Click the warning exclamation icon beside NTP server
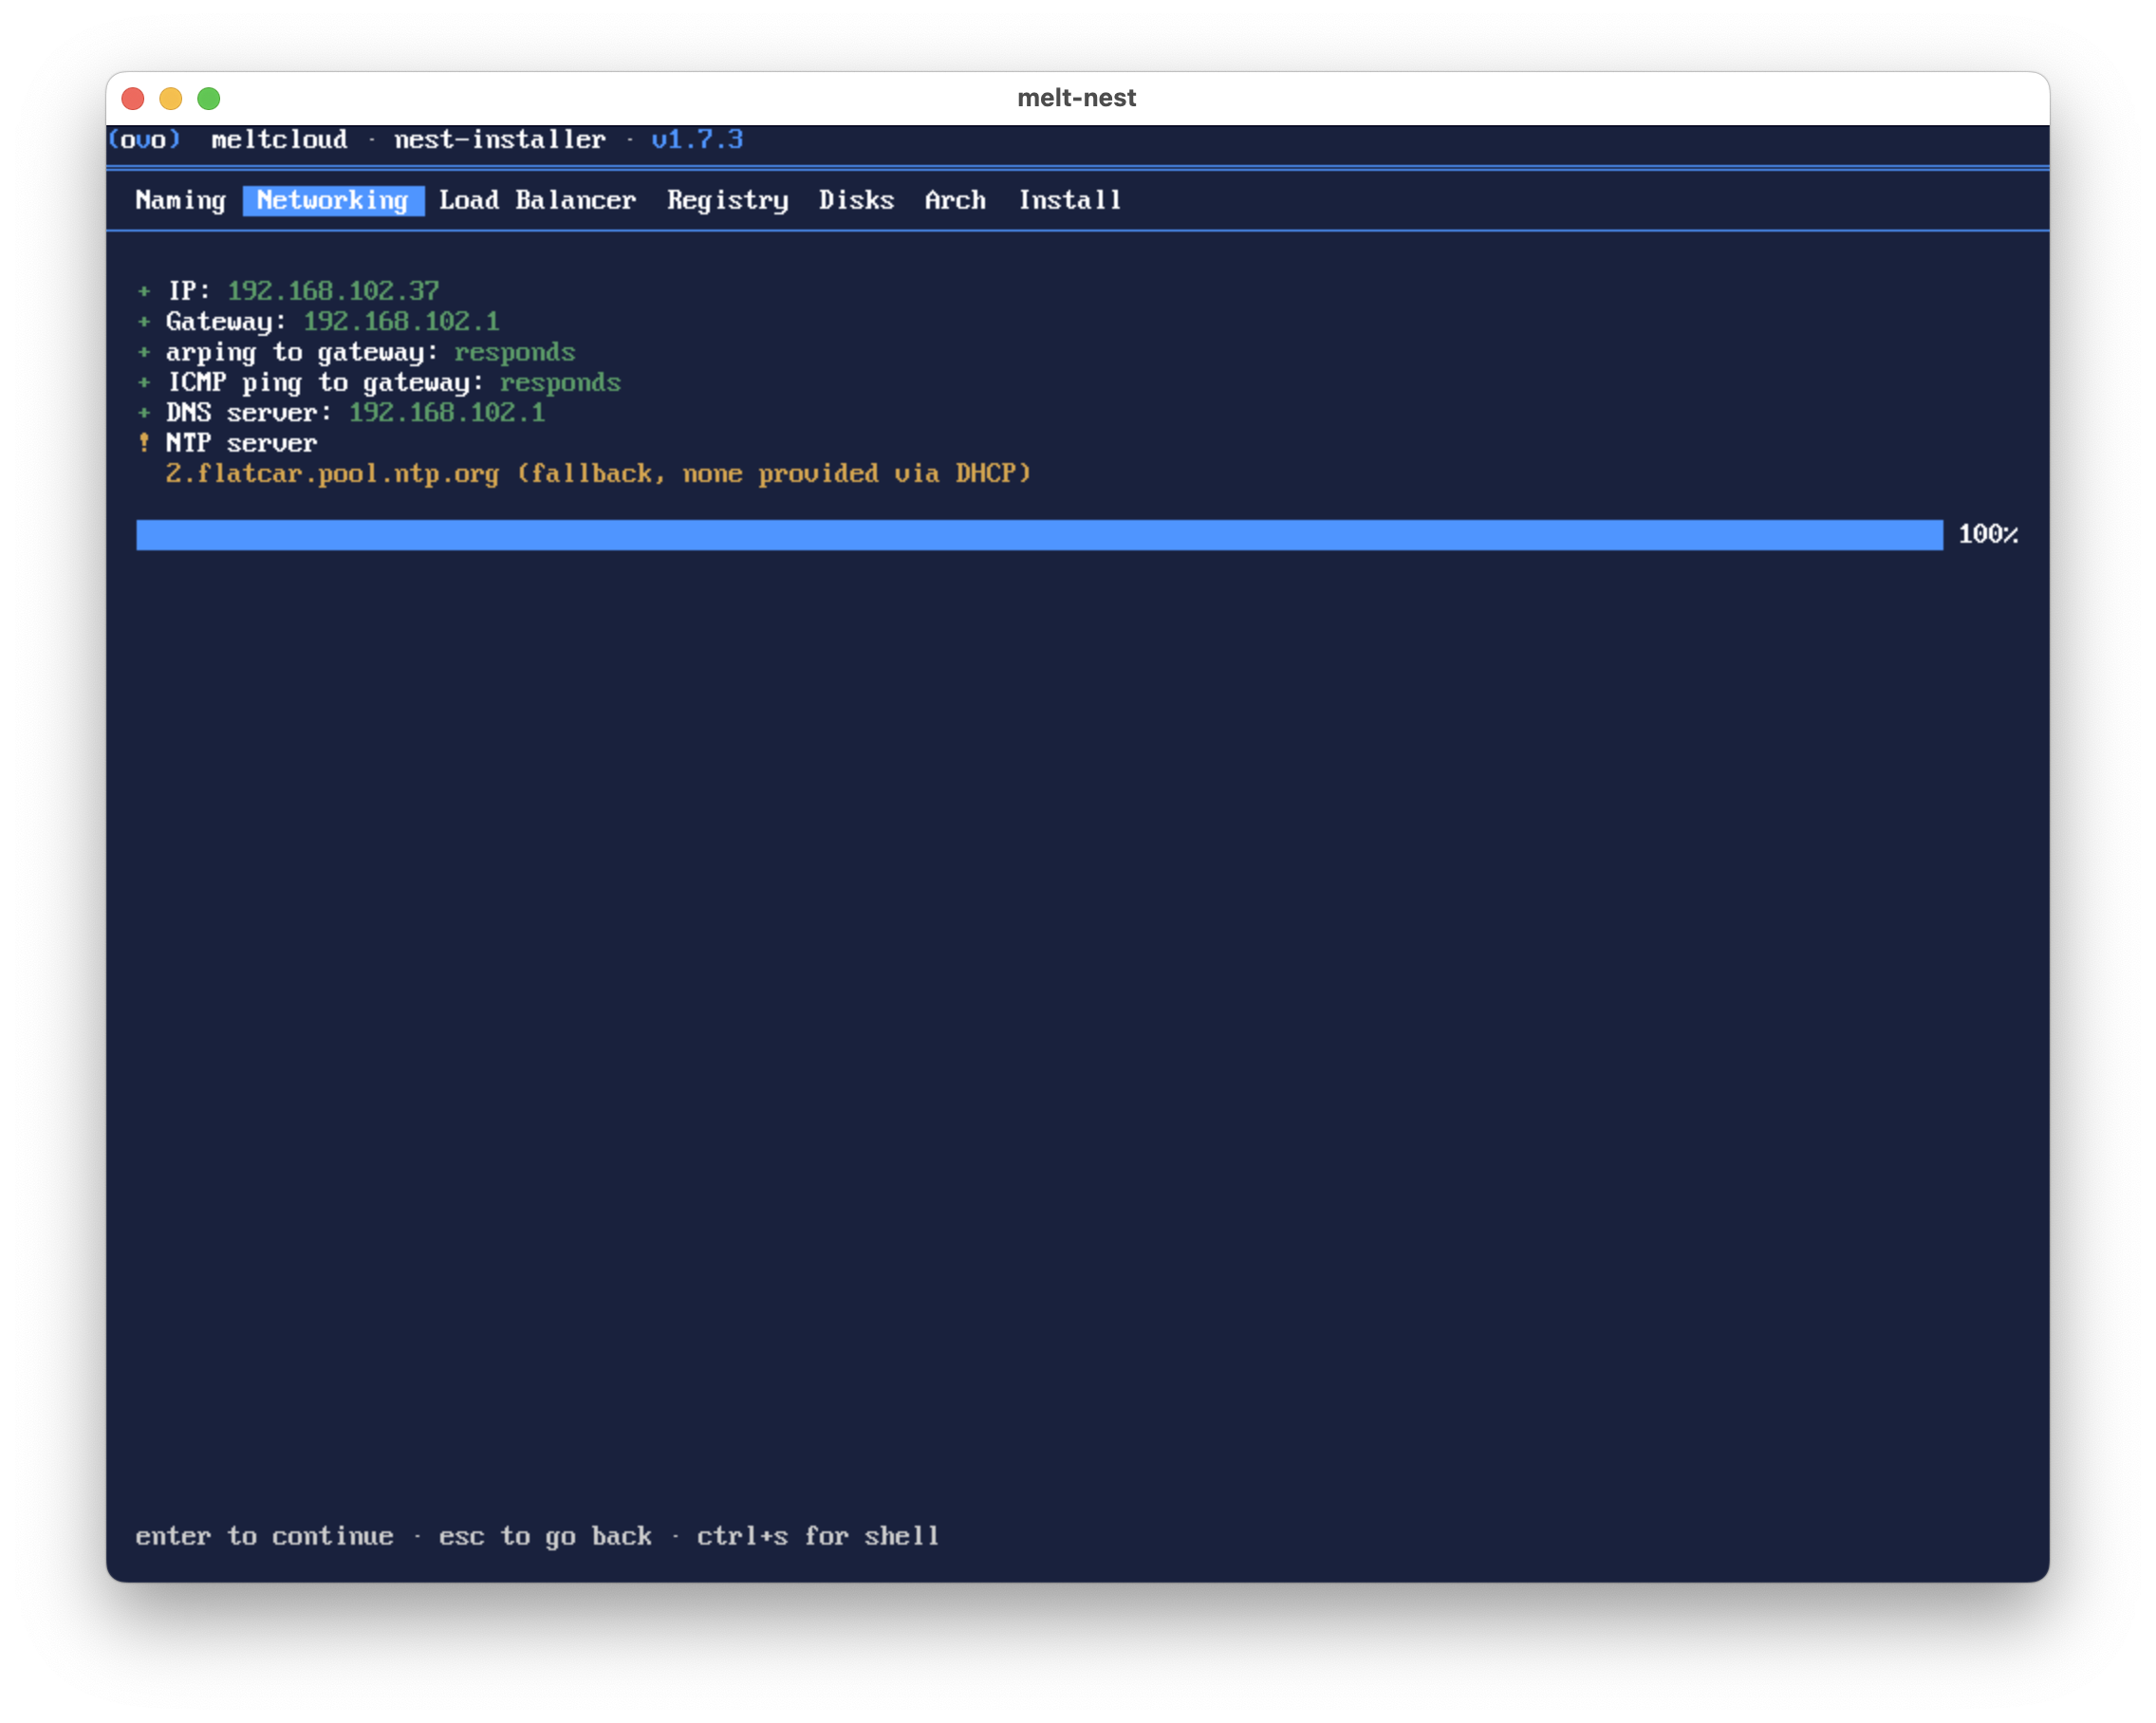 click(144, 442)
